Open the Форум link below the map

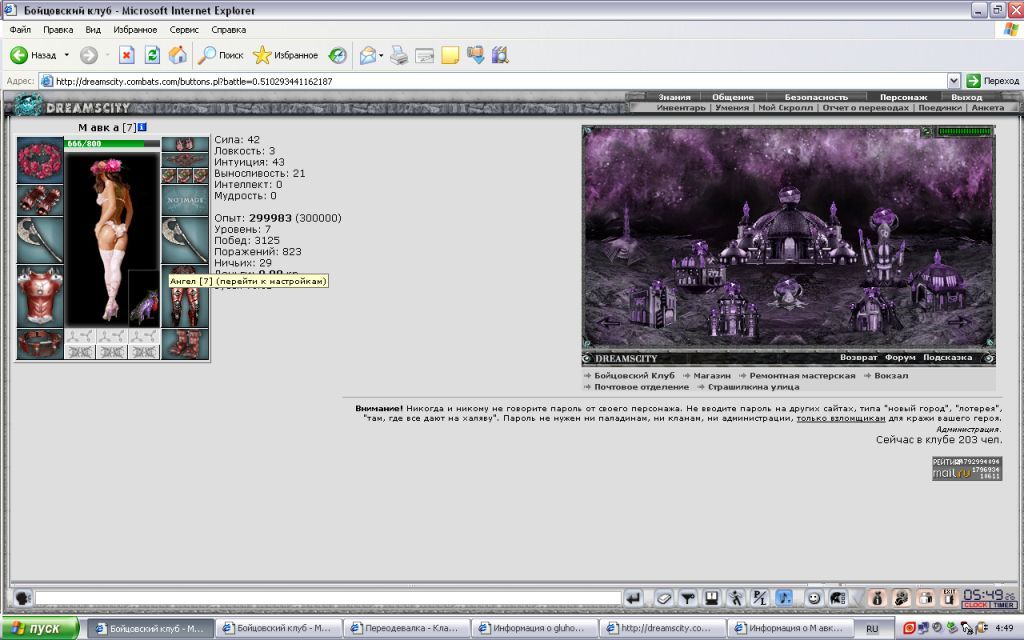tap(900, 357)
